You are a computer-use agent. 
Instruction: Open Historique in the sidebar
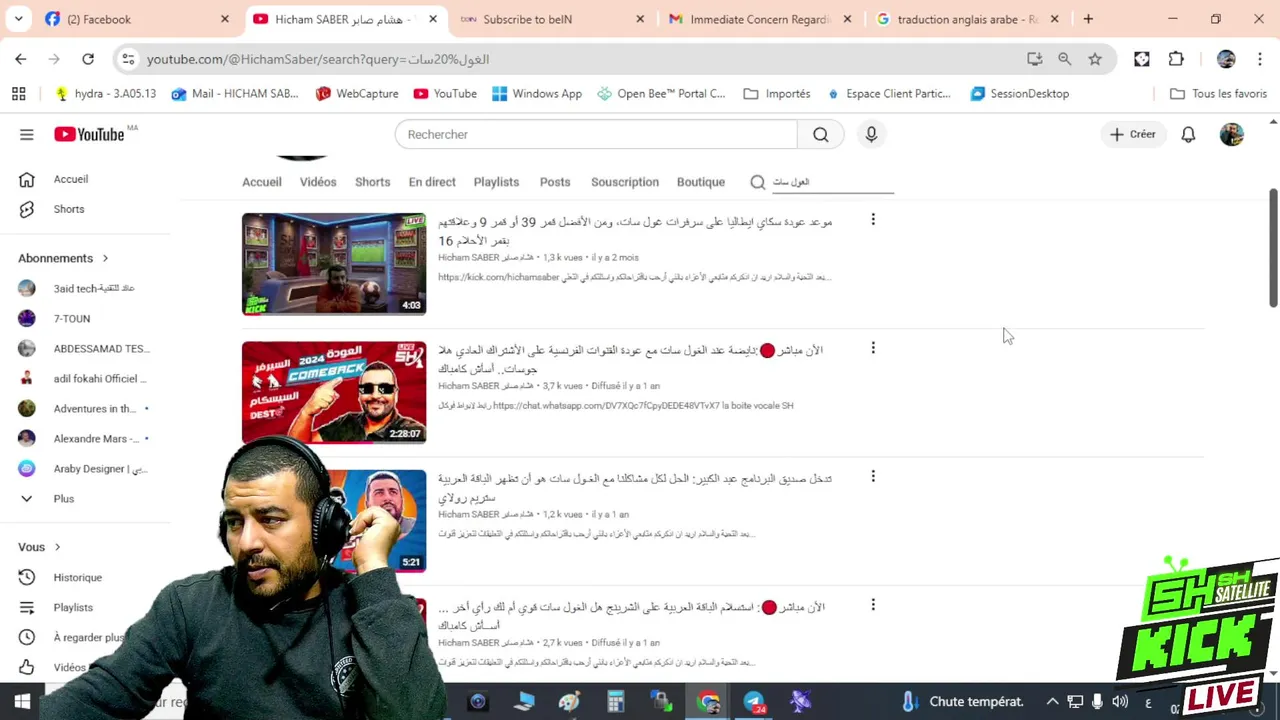78,577
